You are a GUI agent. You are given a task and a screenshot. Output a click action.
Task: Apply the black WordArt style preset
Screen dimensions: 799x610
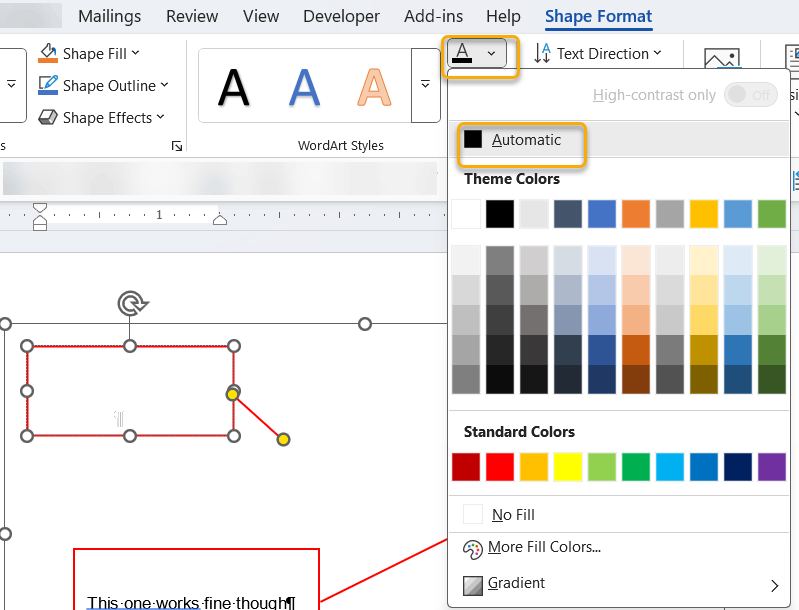[x=234, y=88]
